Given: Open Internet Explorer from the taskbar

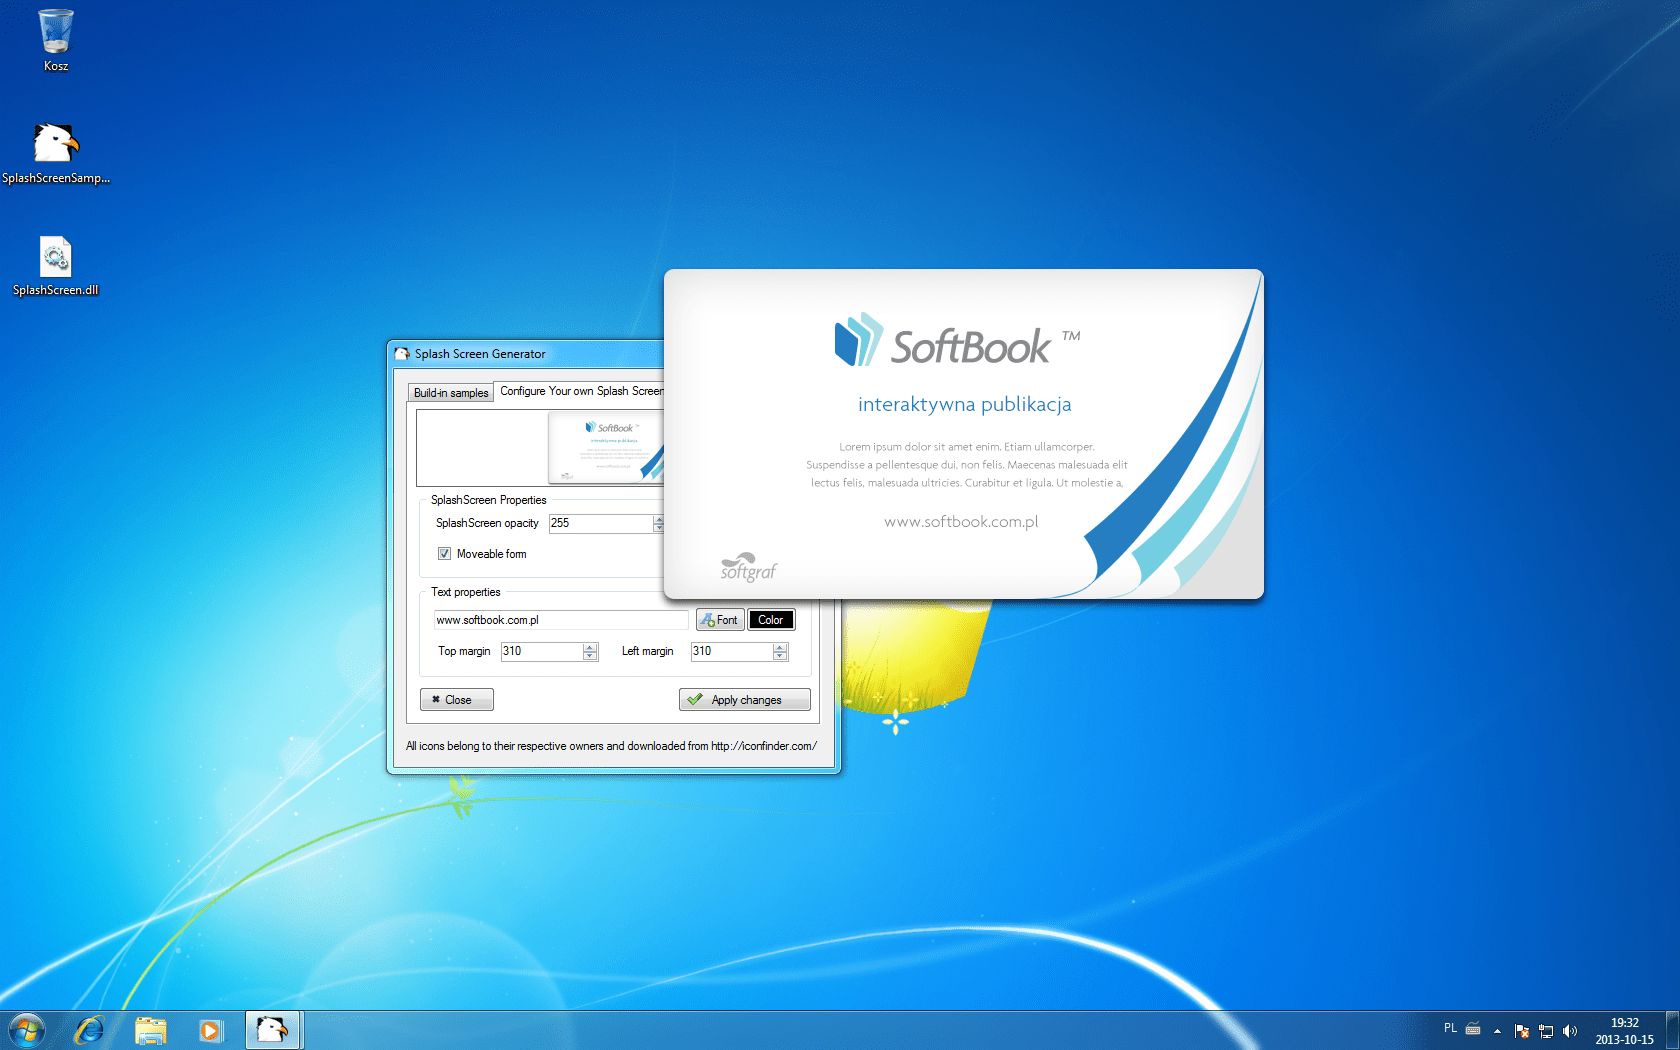Looking at the screenshot, I should click(89, 1029).
